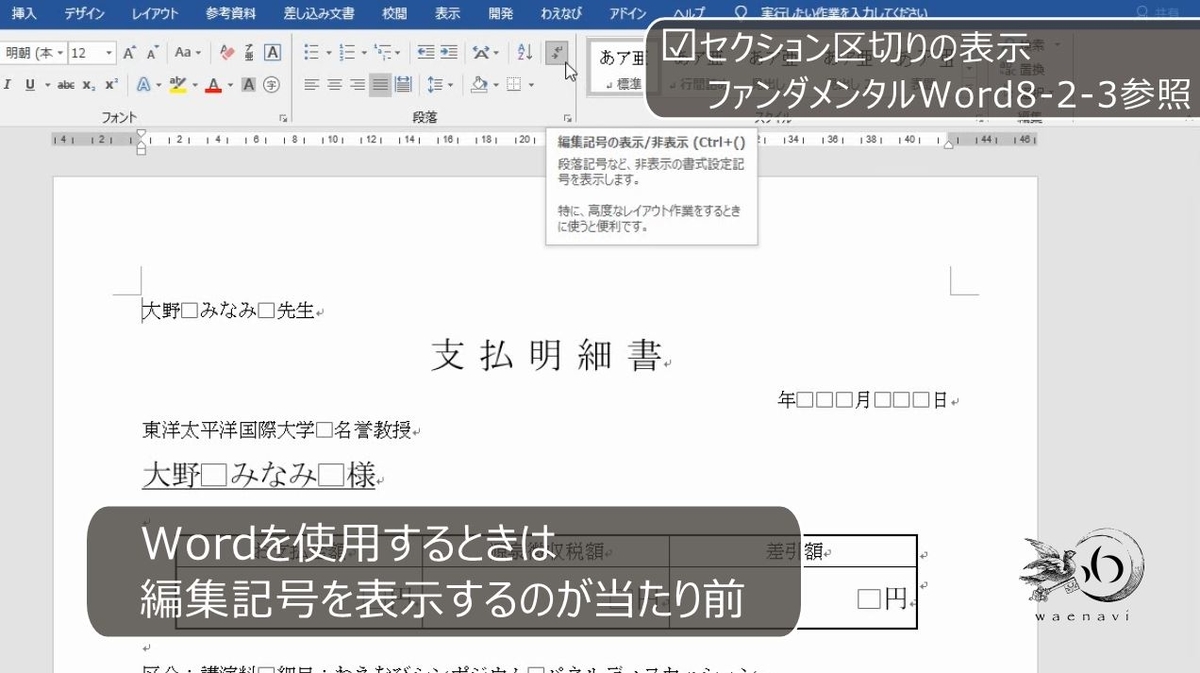
Task: Switch to レイアウト tab
Action: coord(155,13)
